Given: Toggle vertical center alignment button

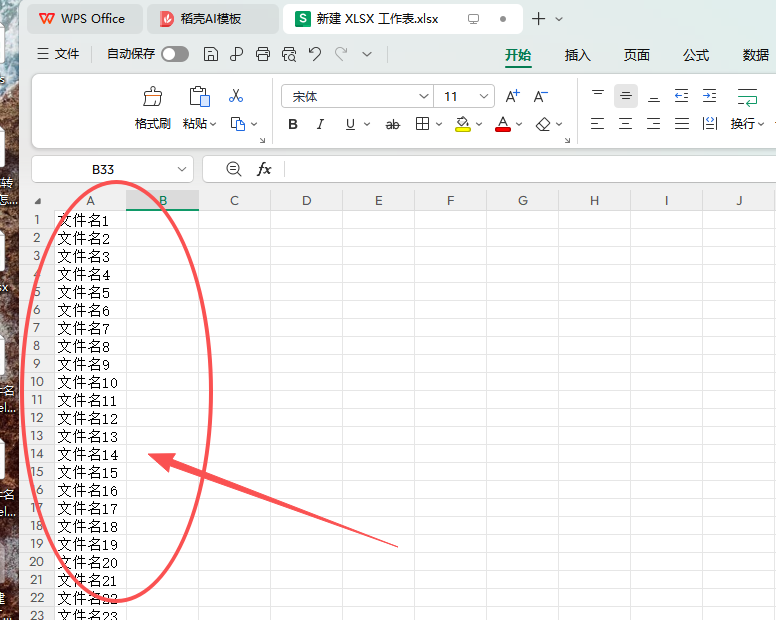Looking at the screenshot, I should point(626,95).
